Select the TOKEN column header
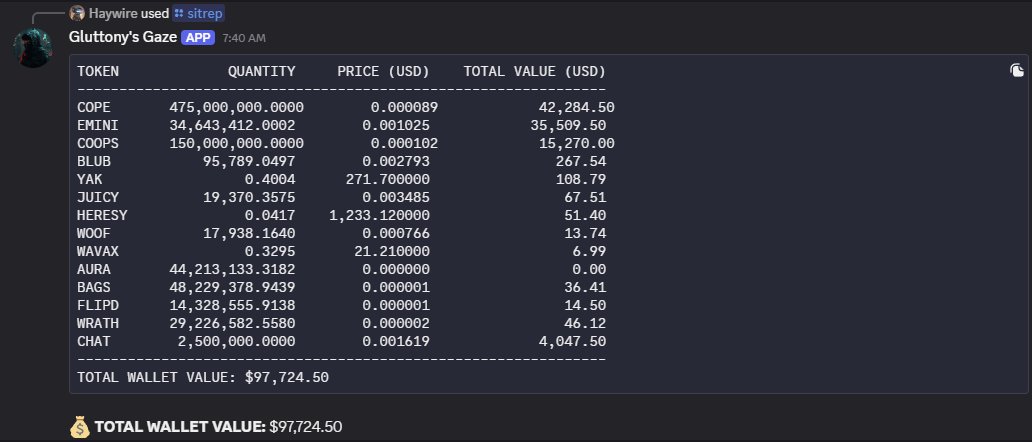The image size is (1032, 442). [x=98, y=71]
